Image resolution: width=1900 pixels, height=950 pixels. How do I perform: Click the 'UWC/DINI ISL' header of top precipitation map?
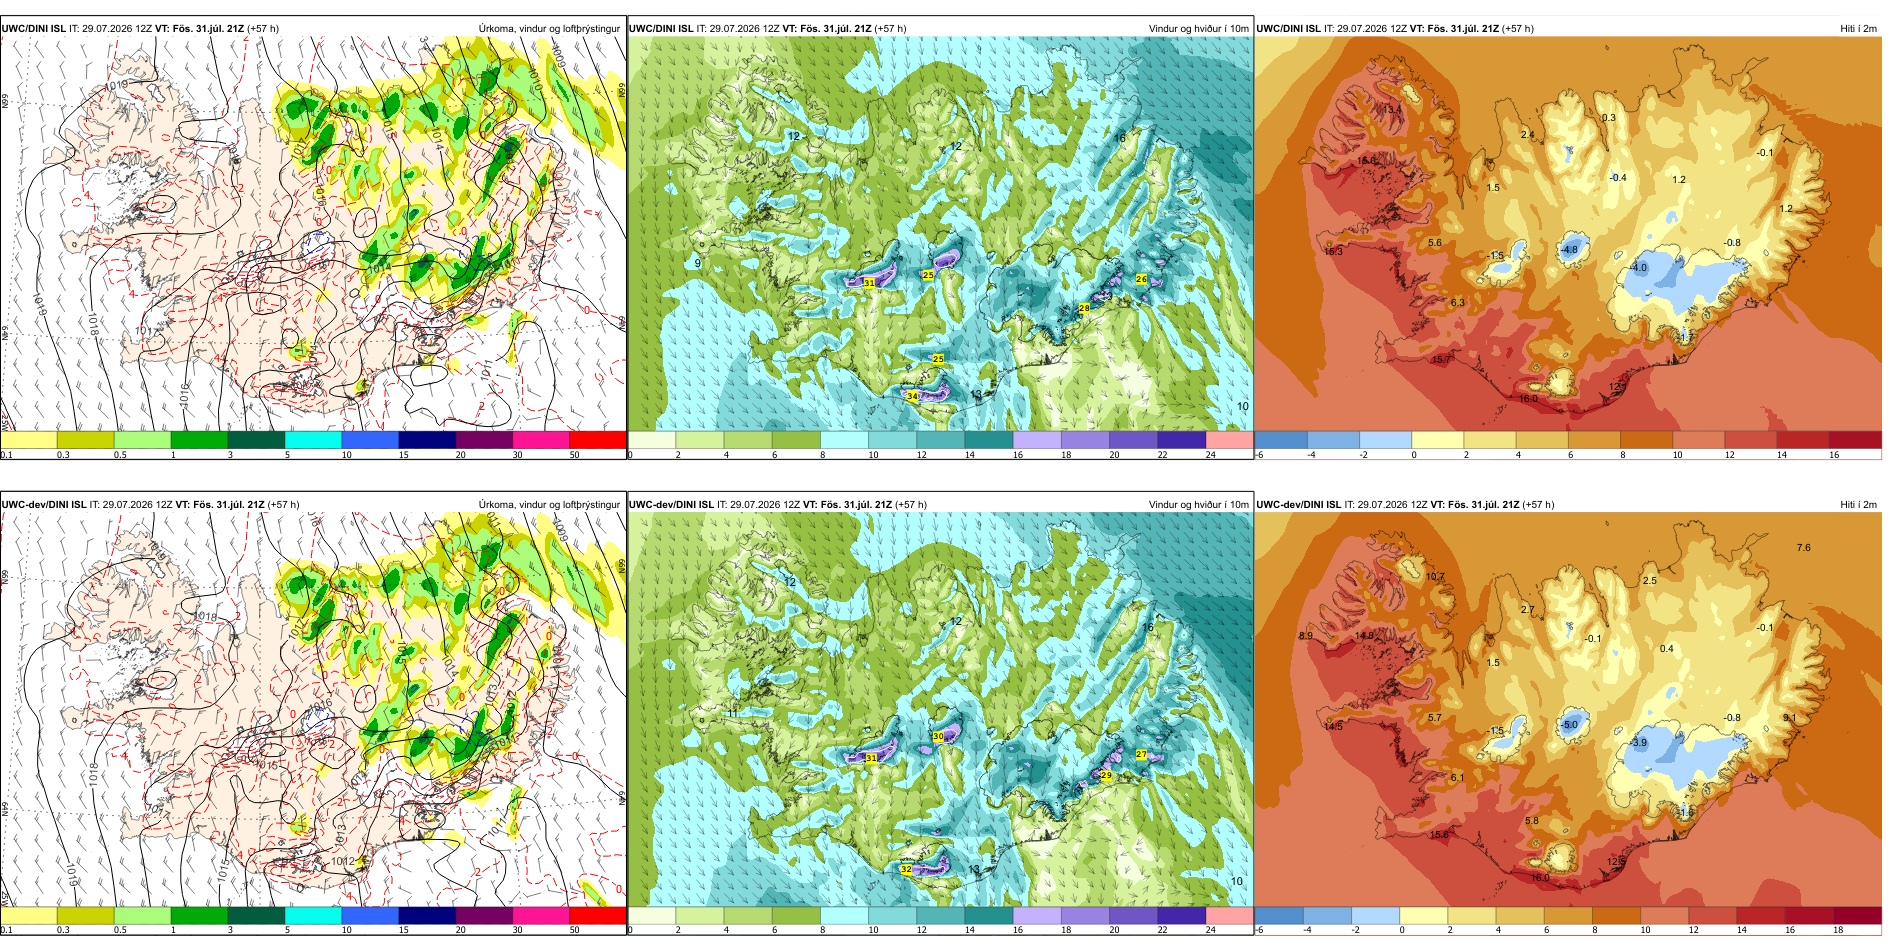pos(34,29)
